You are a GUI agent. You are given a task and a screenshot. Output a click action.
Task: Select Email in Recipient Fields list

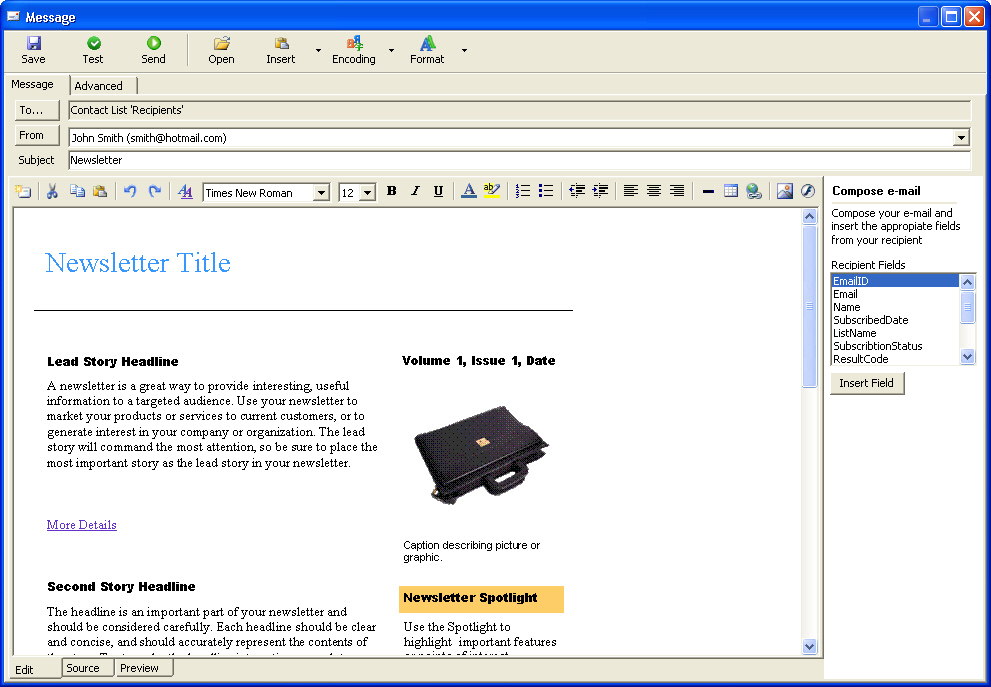pyautogui.click(x=896, y=294)
